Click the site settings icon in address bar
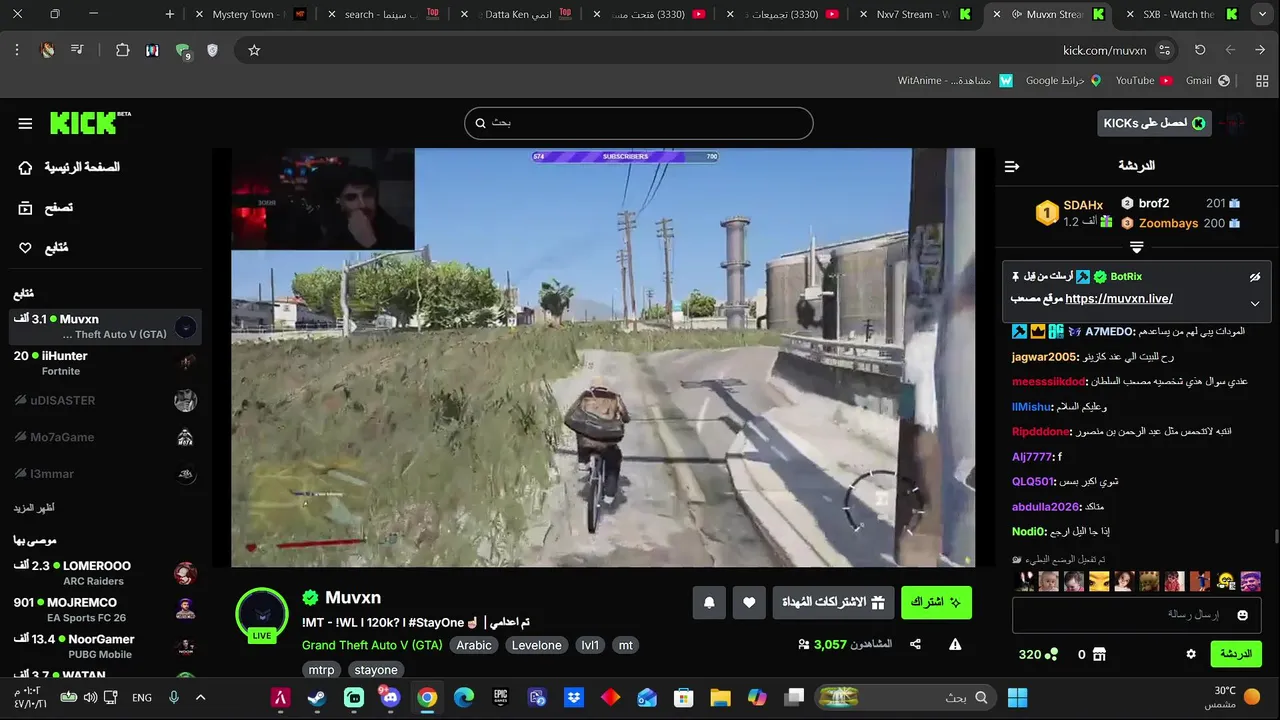1280x720 pixels. (x=1164, y=50)
